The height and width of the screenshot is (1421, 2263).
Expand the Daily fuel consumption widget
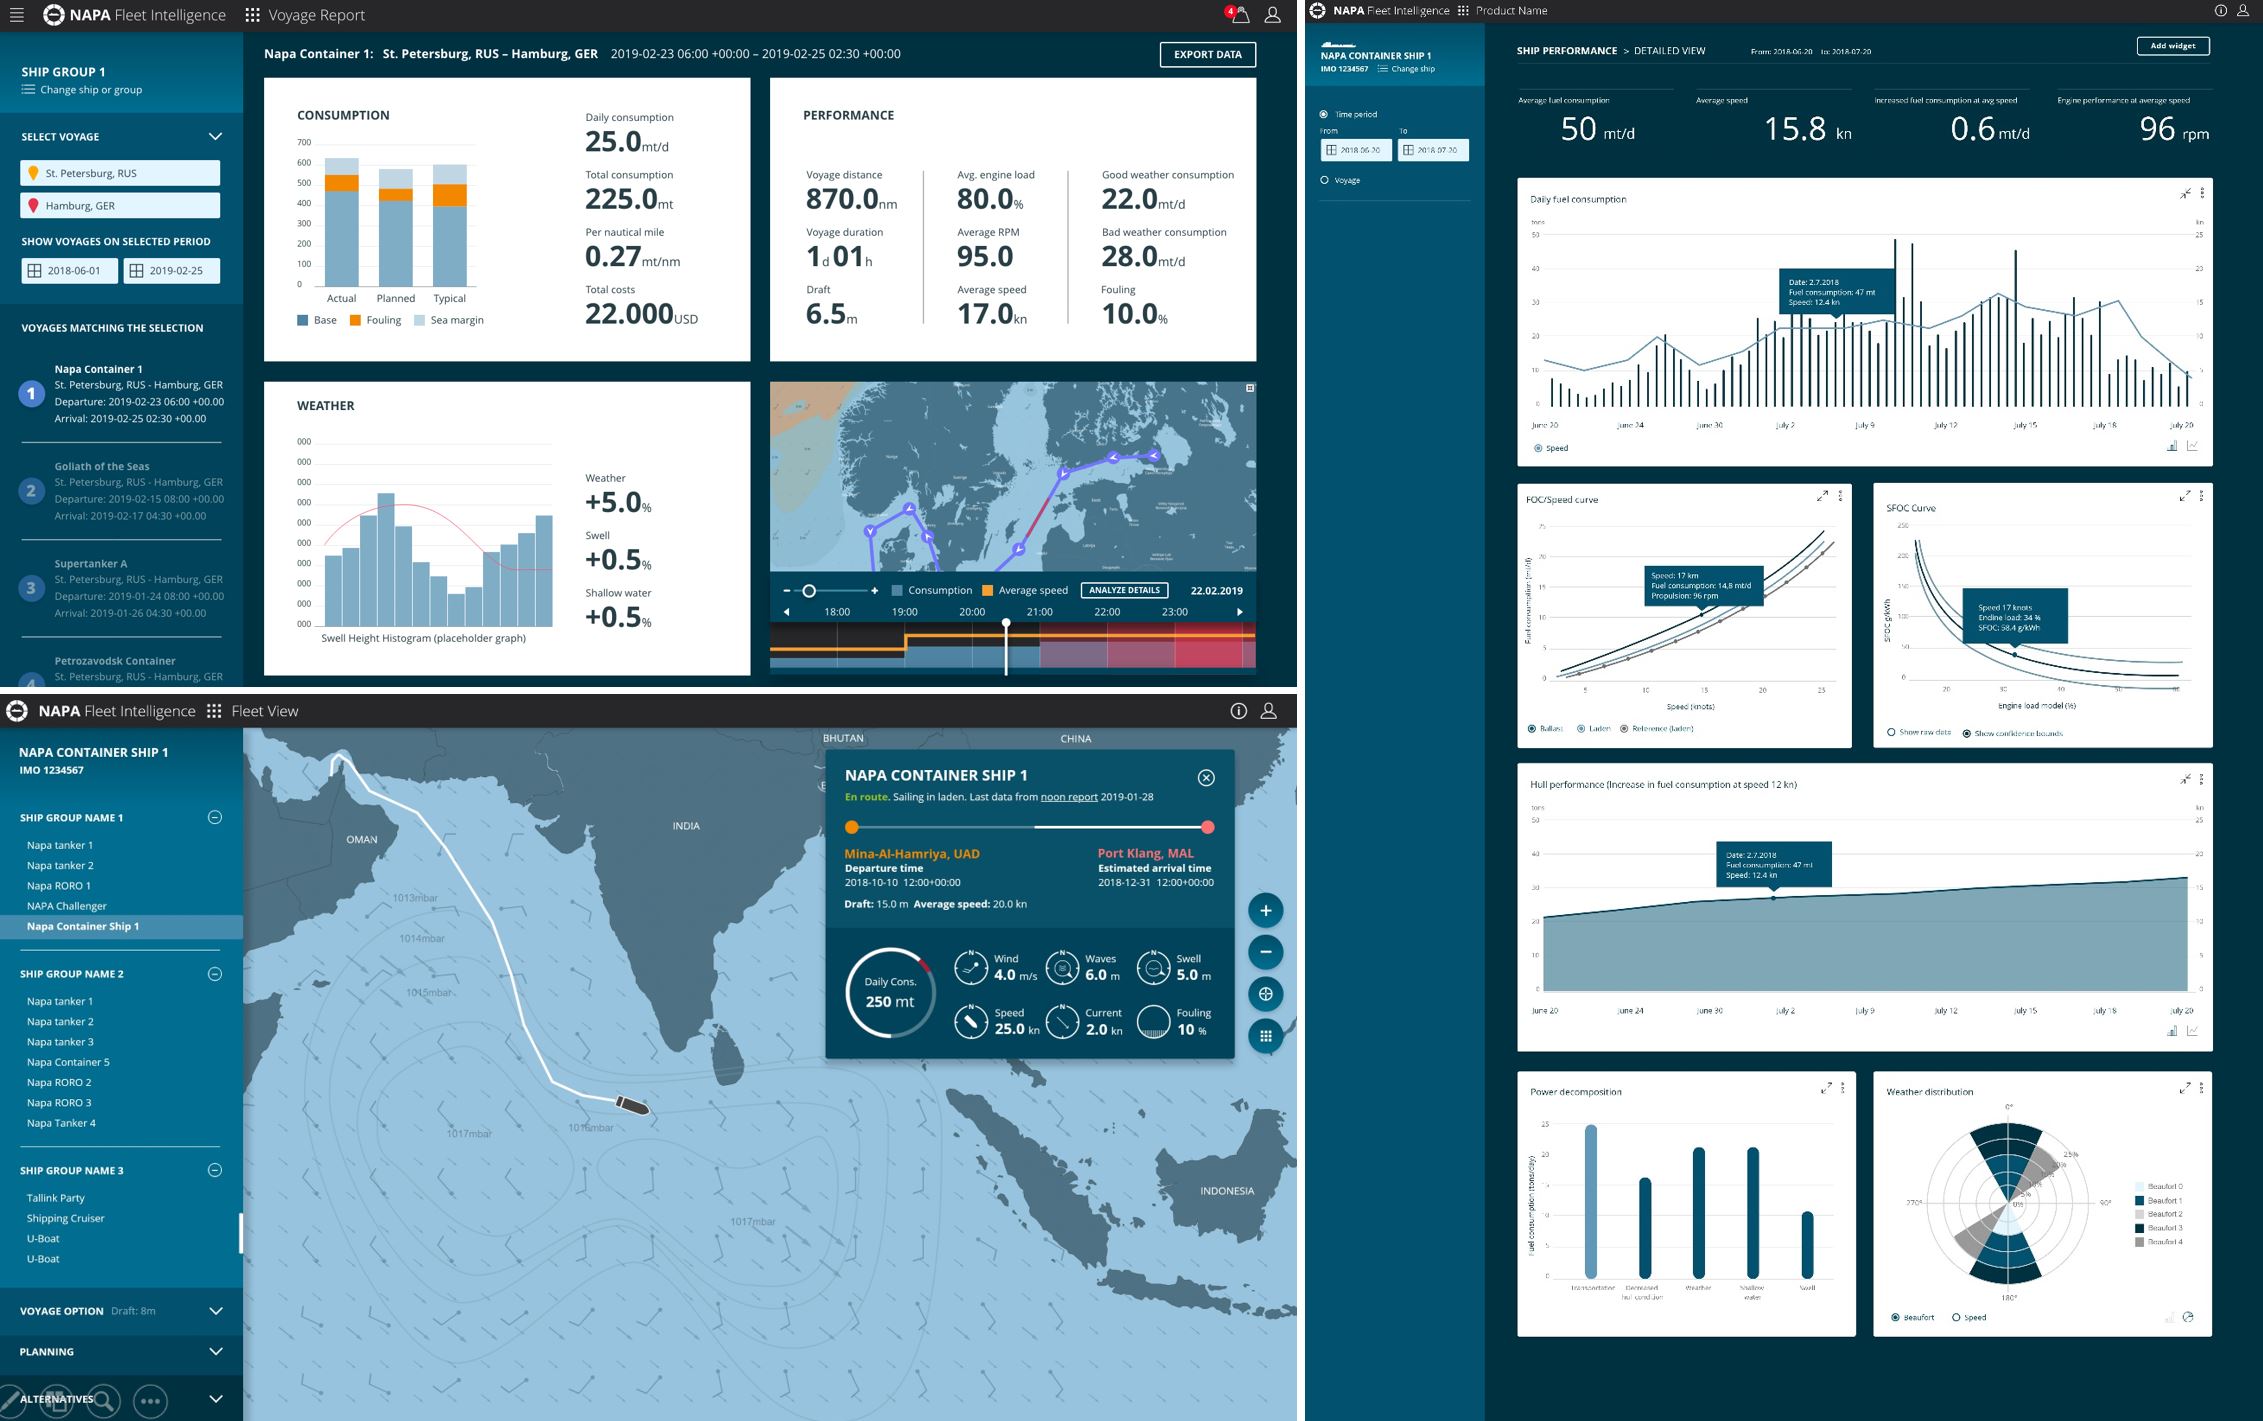pos(2185,193)
